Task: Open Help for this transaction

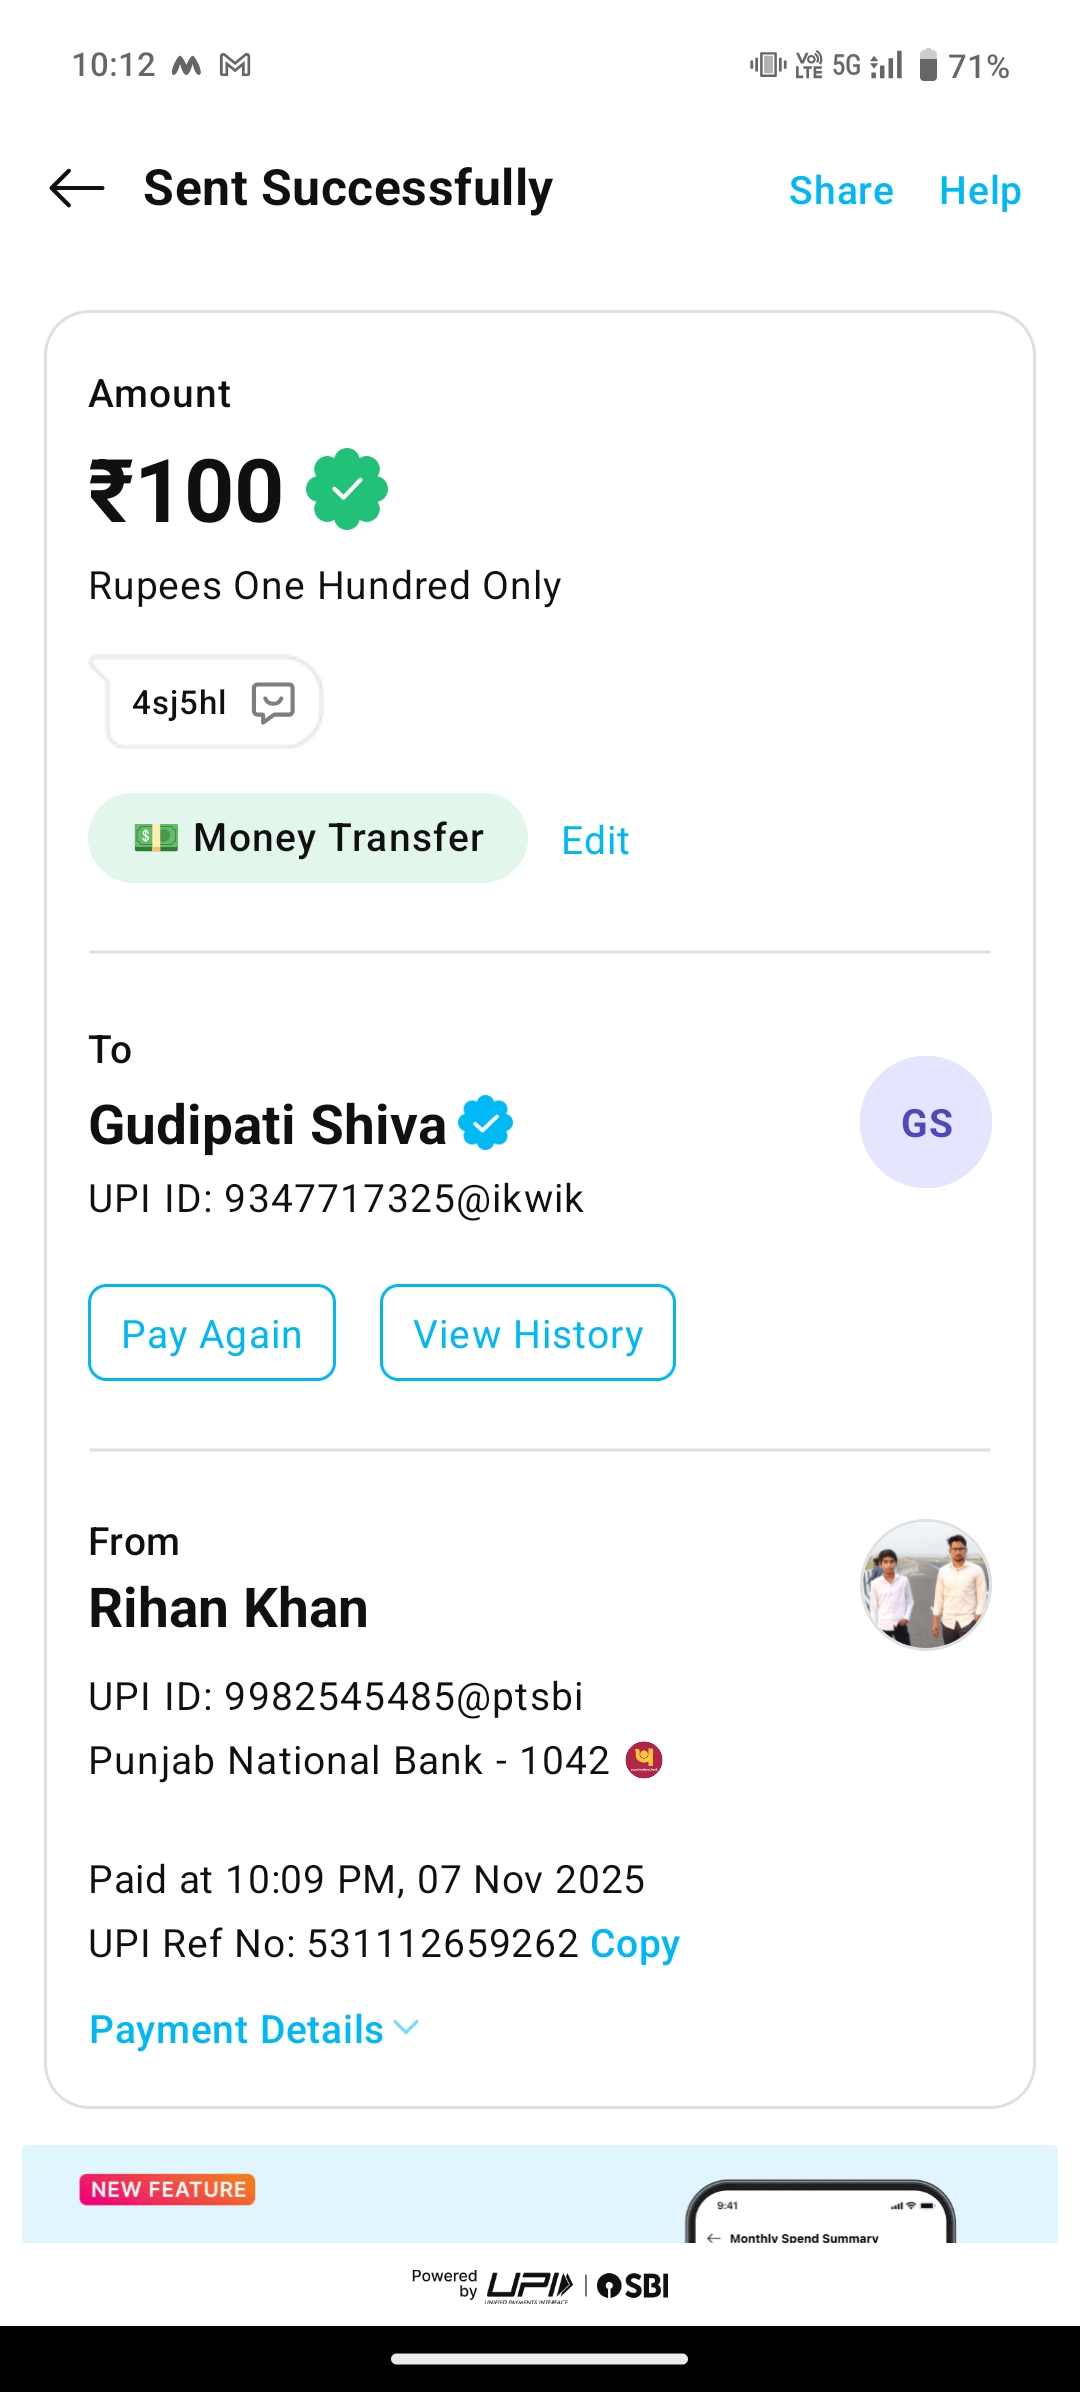Action: point(980,190)
